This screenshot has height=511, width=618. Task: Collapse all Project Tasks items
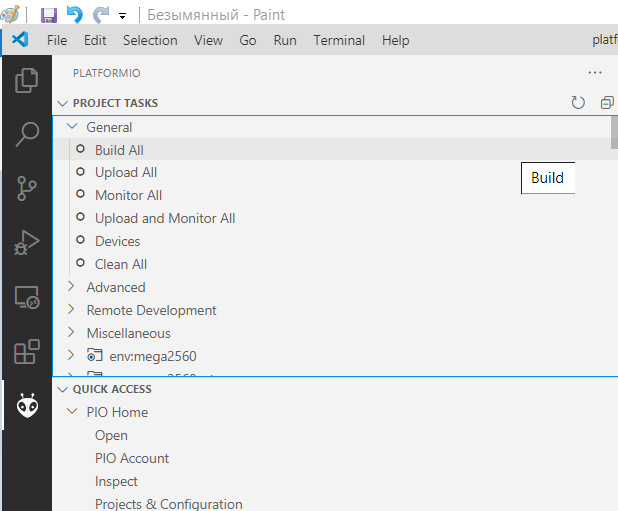click(x=607, y=103)
